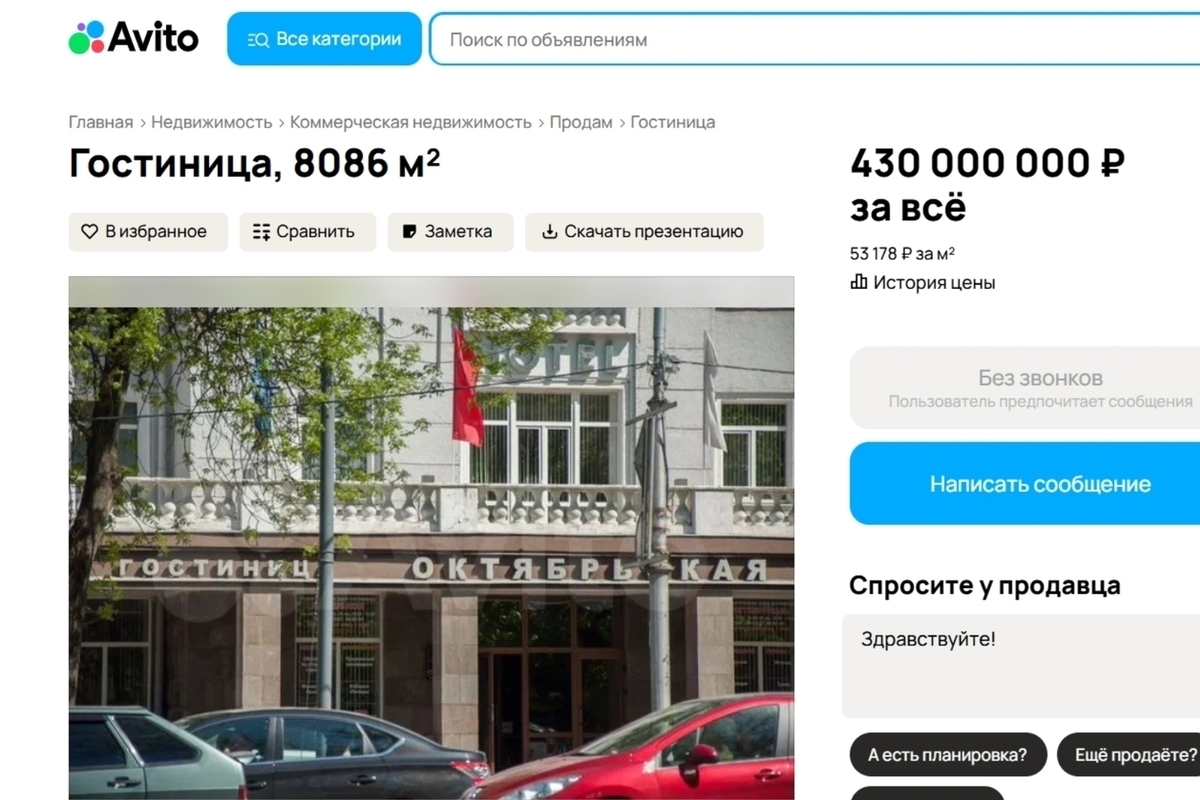
Task: Click the heart icon for В избранное
Action: 89,232
